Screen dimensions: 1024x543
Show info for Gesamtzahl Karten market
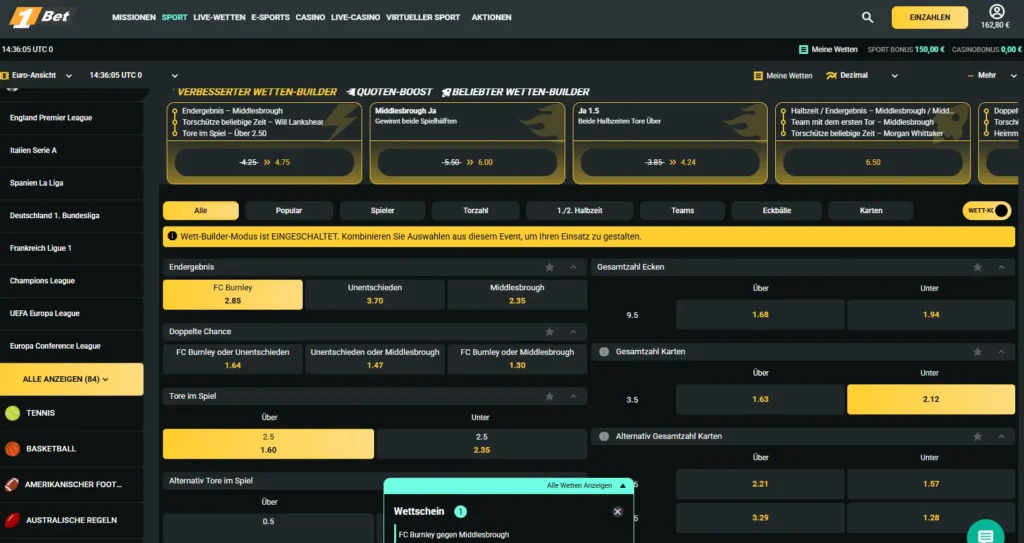point(604,352)
